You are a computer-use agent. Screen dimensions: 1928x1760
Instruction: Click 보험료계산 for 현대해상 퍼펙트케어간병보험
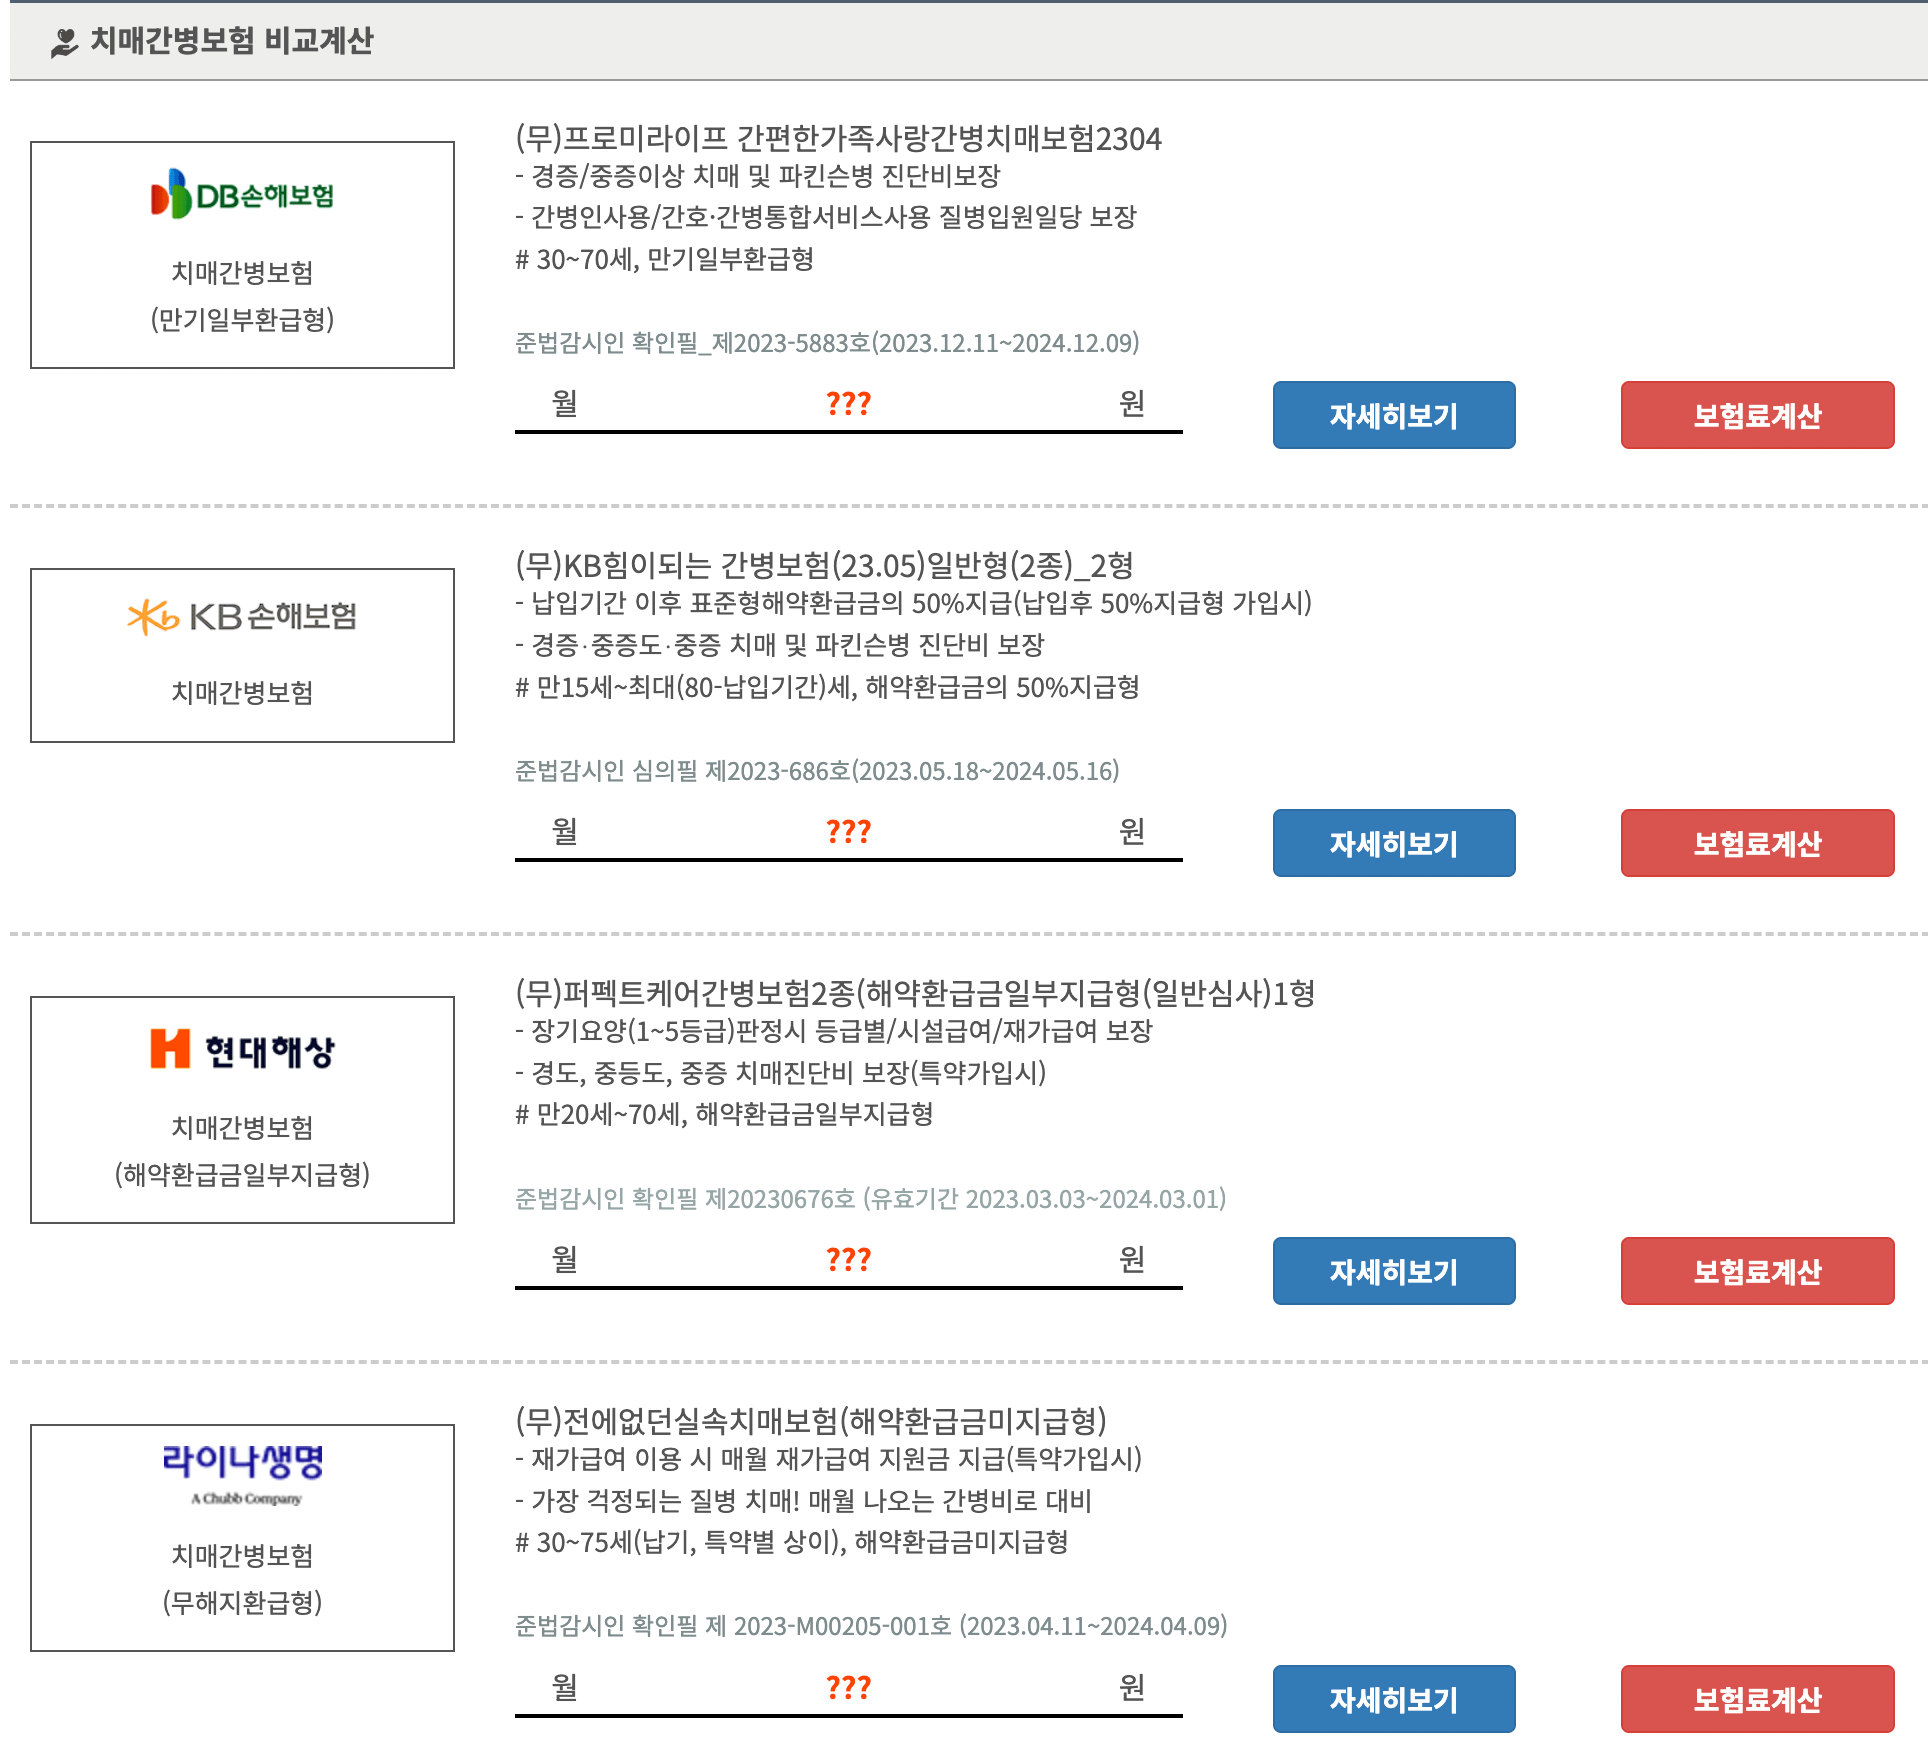click(x=1757, y=1271)
